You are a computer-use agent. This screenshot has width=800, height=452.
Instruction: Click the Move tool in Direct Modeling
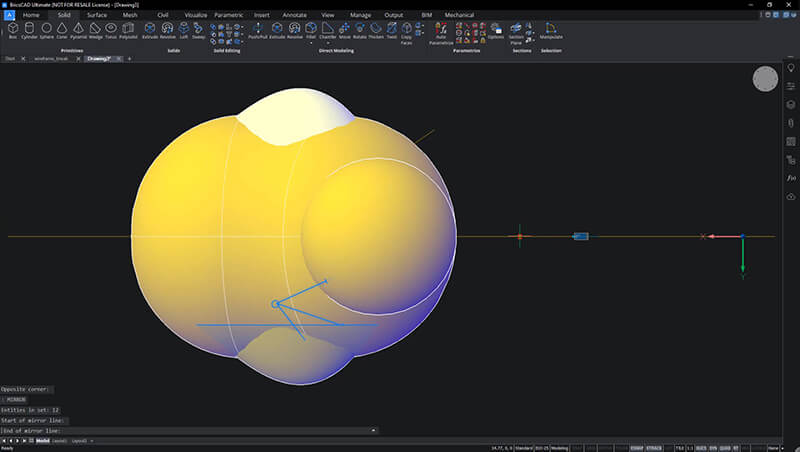[x=344, y=30]
